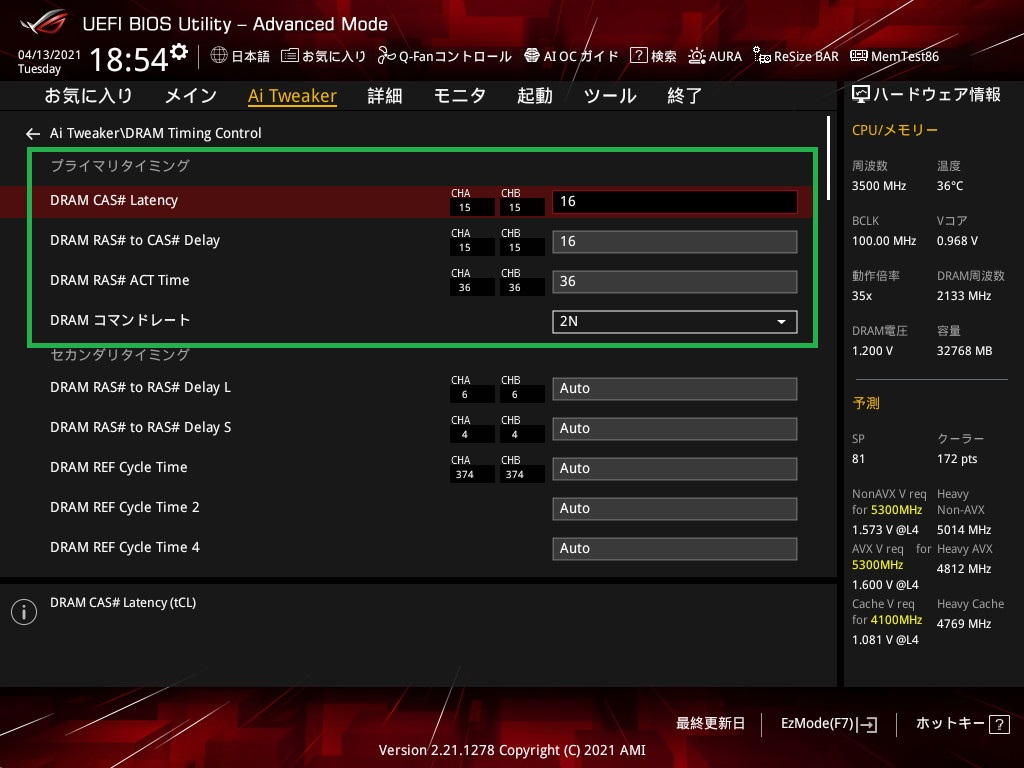Expand DRAM コマンドレート dropdown arrow
1024x768 pixels.
[781, 322]
